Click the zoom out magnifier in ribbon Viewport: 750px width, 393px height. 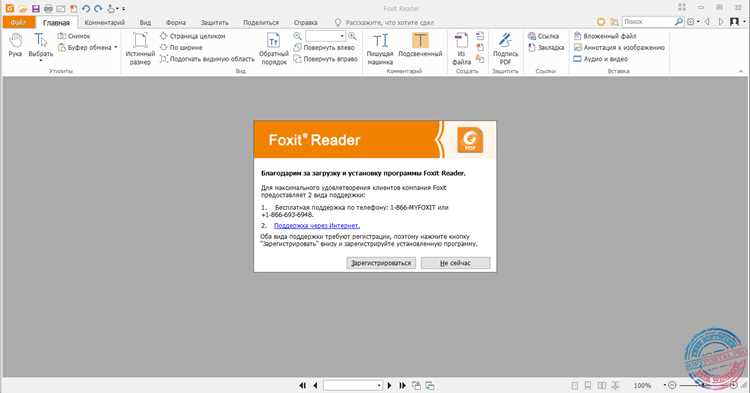point(298,36)
